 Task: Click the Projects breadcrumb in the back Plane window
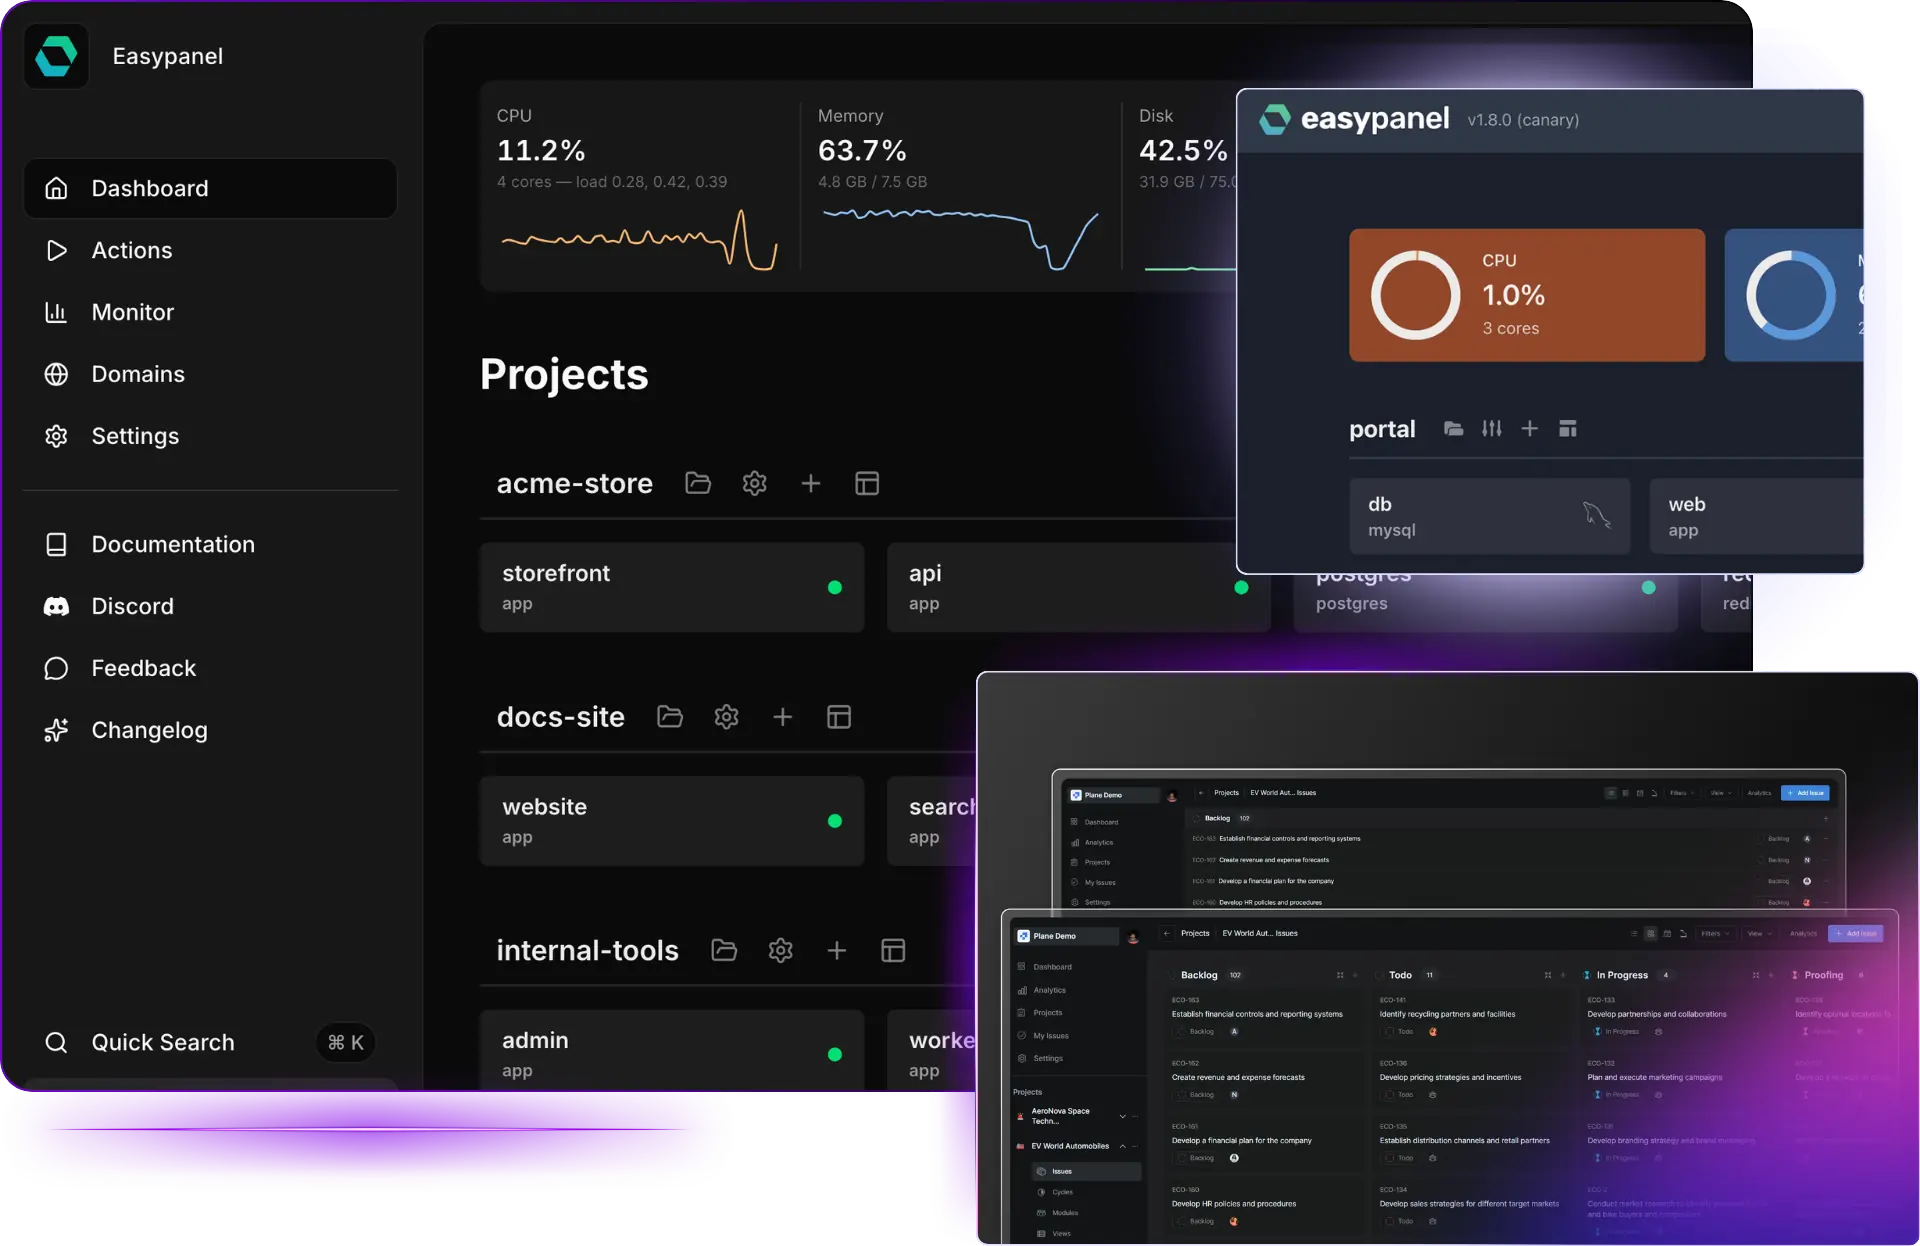[x=1226, y=793]
